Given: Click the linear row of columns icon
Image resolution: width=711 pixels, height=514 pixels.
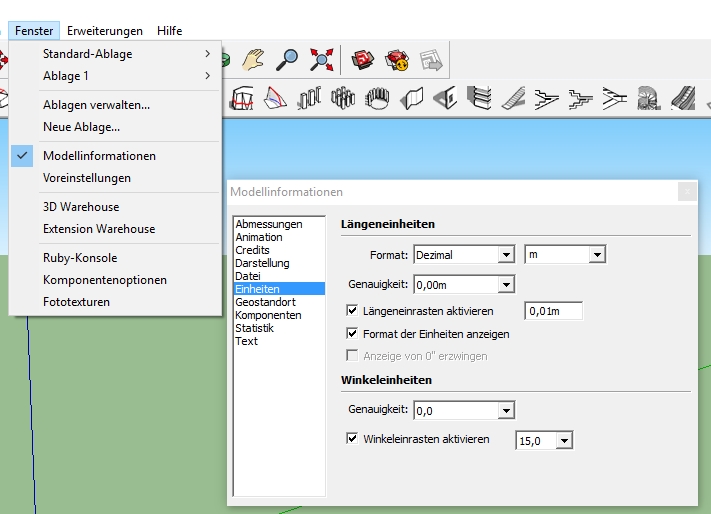Looking at the screenshot, I should (x=309, y=98).
